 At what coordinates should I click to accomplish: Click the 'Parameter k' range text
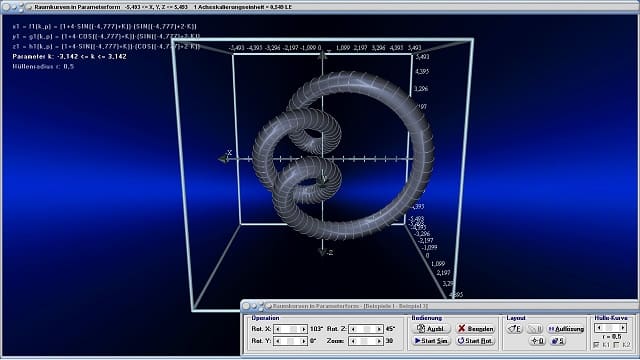pyautogui.click(x=69, y=56)
